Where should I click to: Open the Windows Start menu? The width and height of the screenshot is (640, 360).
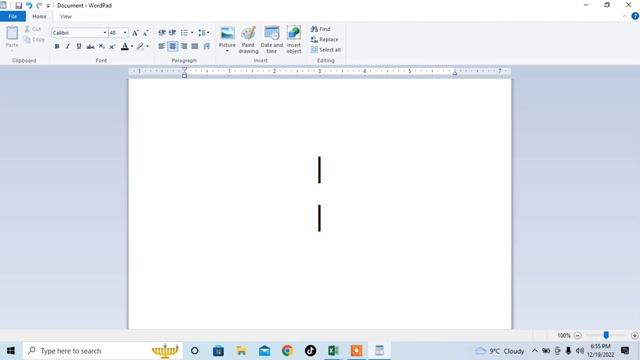point(11,351)
